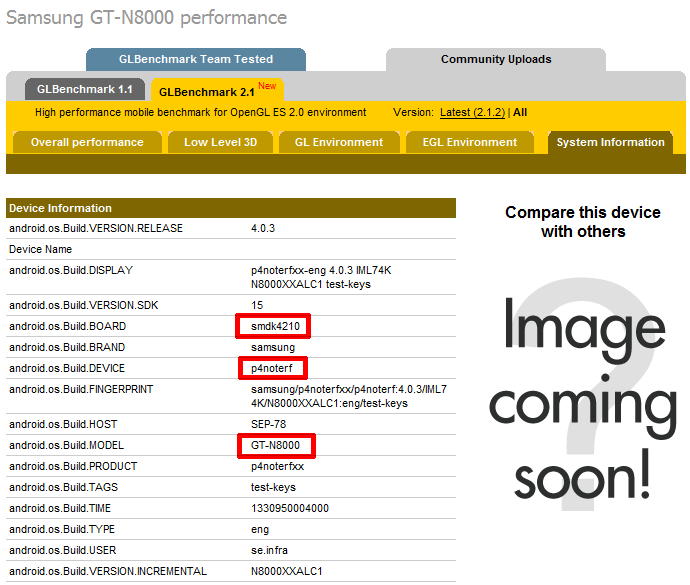Select the eng TYPE value
This screenshot has height=585, width=690.
pos(260,530)
